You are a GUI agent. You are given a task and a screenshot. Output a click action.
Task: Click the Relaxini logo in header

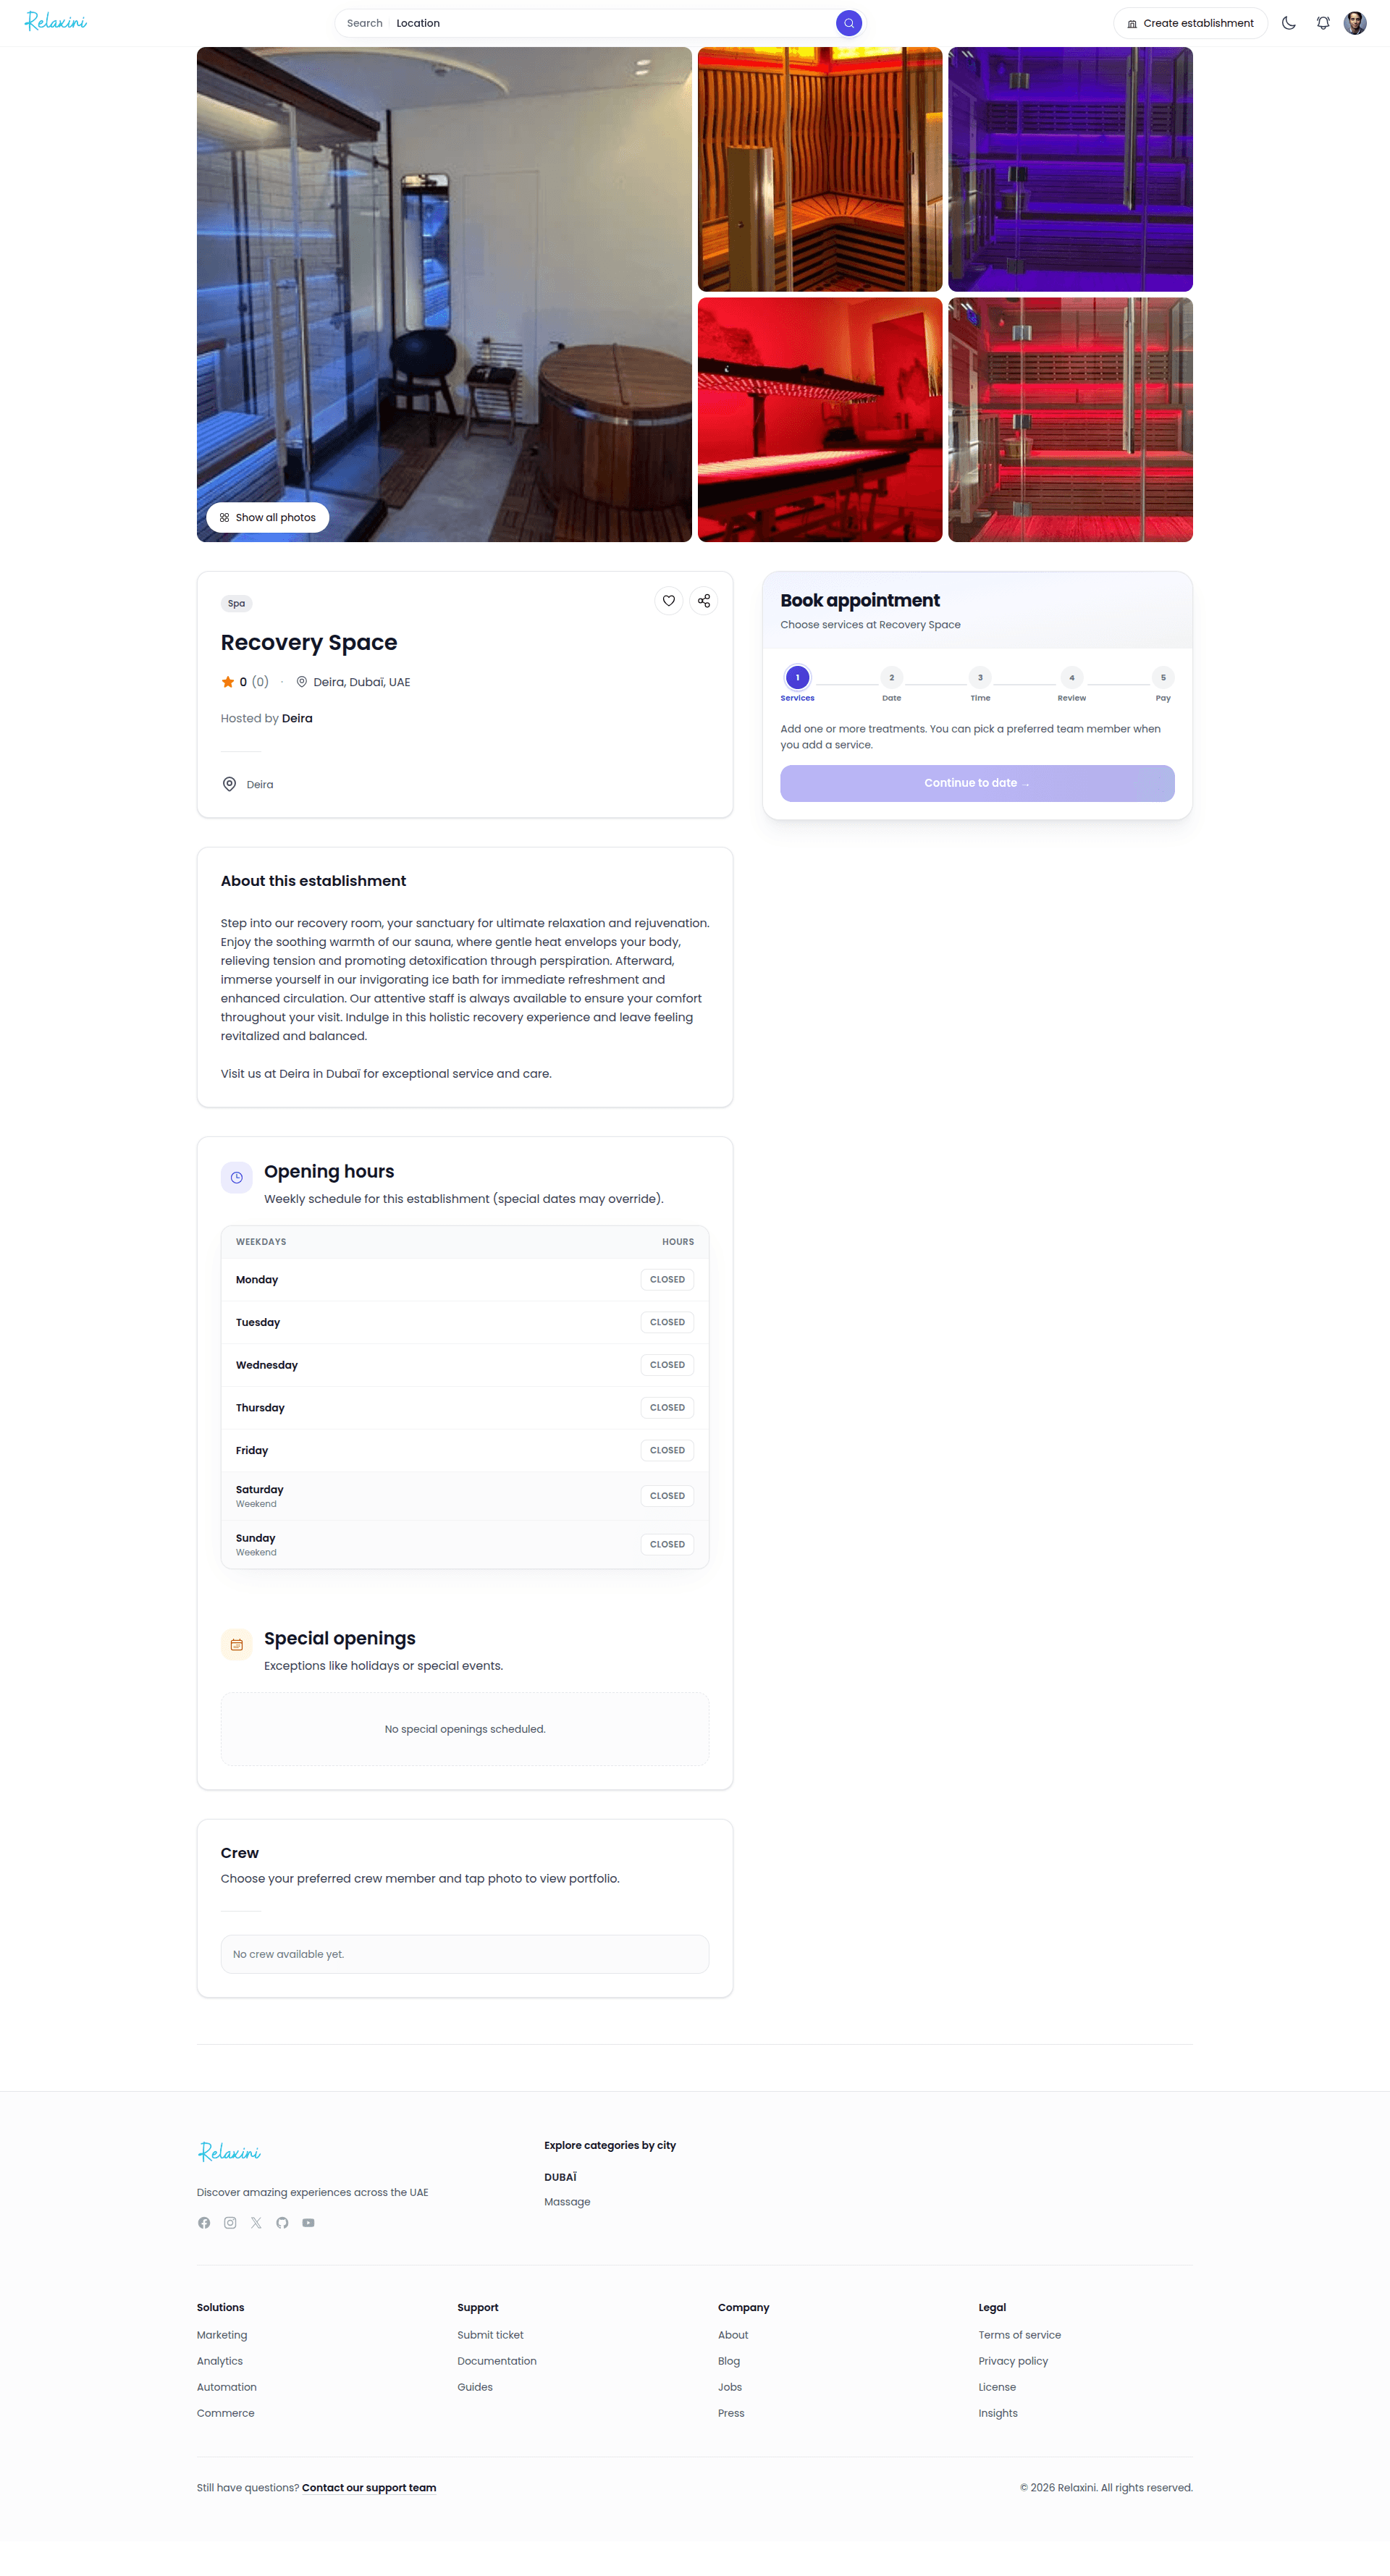(x=56, y=22)
